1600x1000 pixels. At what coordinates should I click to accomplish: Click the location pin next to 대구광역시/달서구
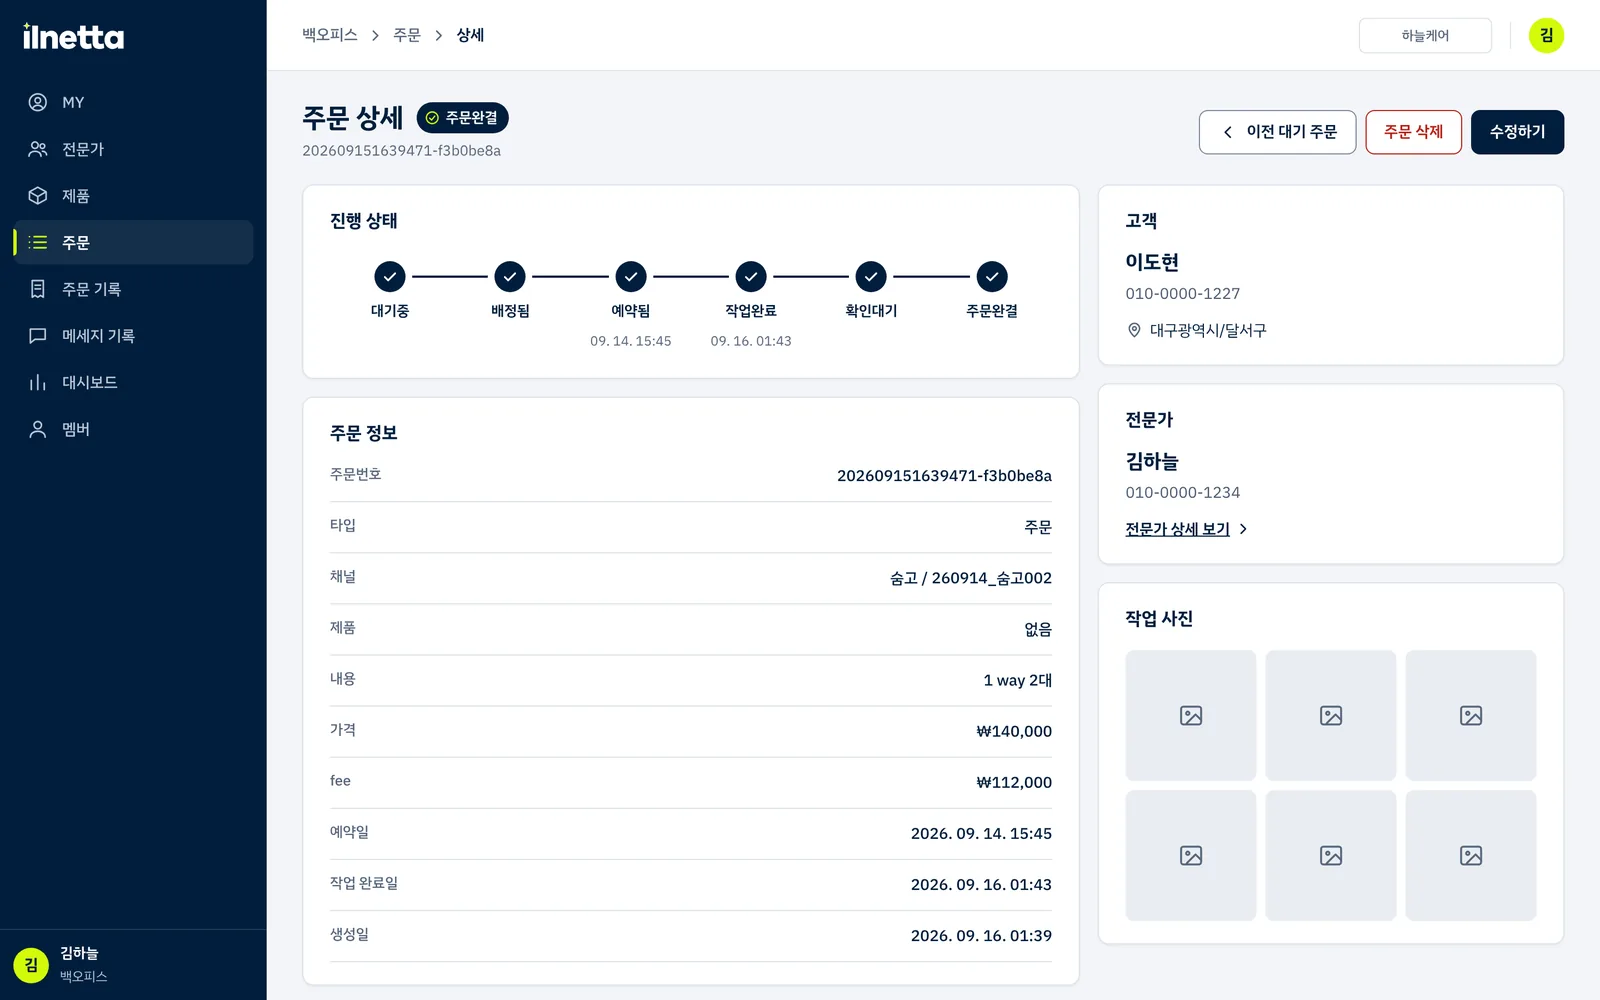pos(1134,330)
